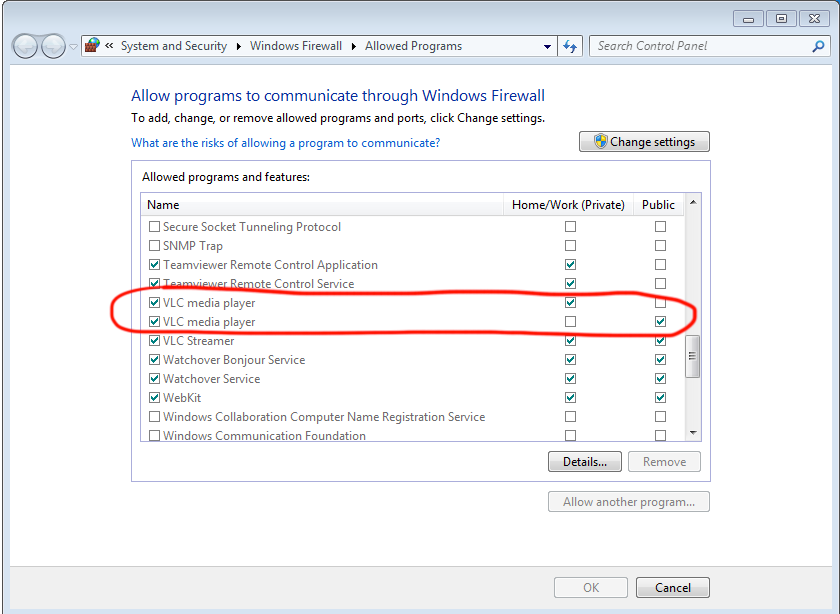The width and height of the screenshot is (840, 614).
Task: Select Secure Socket Tunneling Protocol row text
Action: 252,227
